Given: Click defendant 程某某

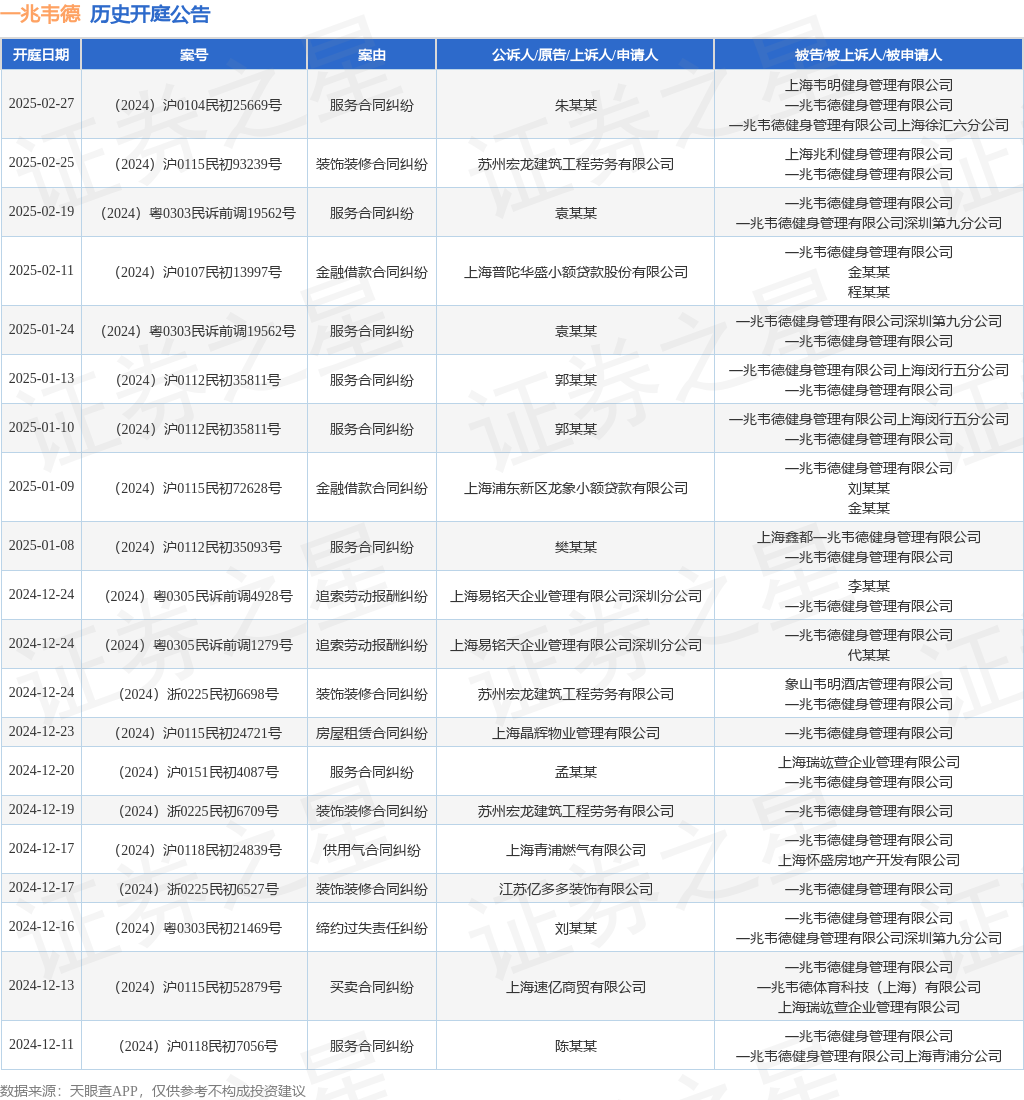Looking at the screenshot, I should pos(869,292).
